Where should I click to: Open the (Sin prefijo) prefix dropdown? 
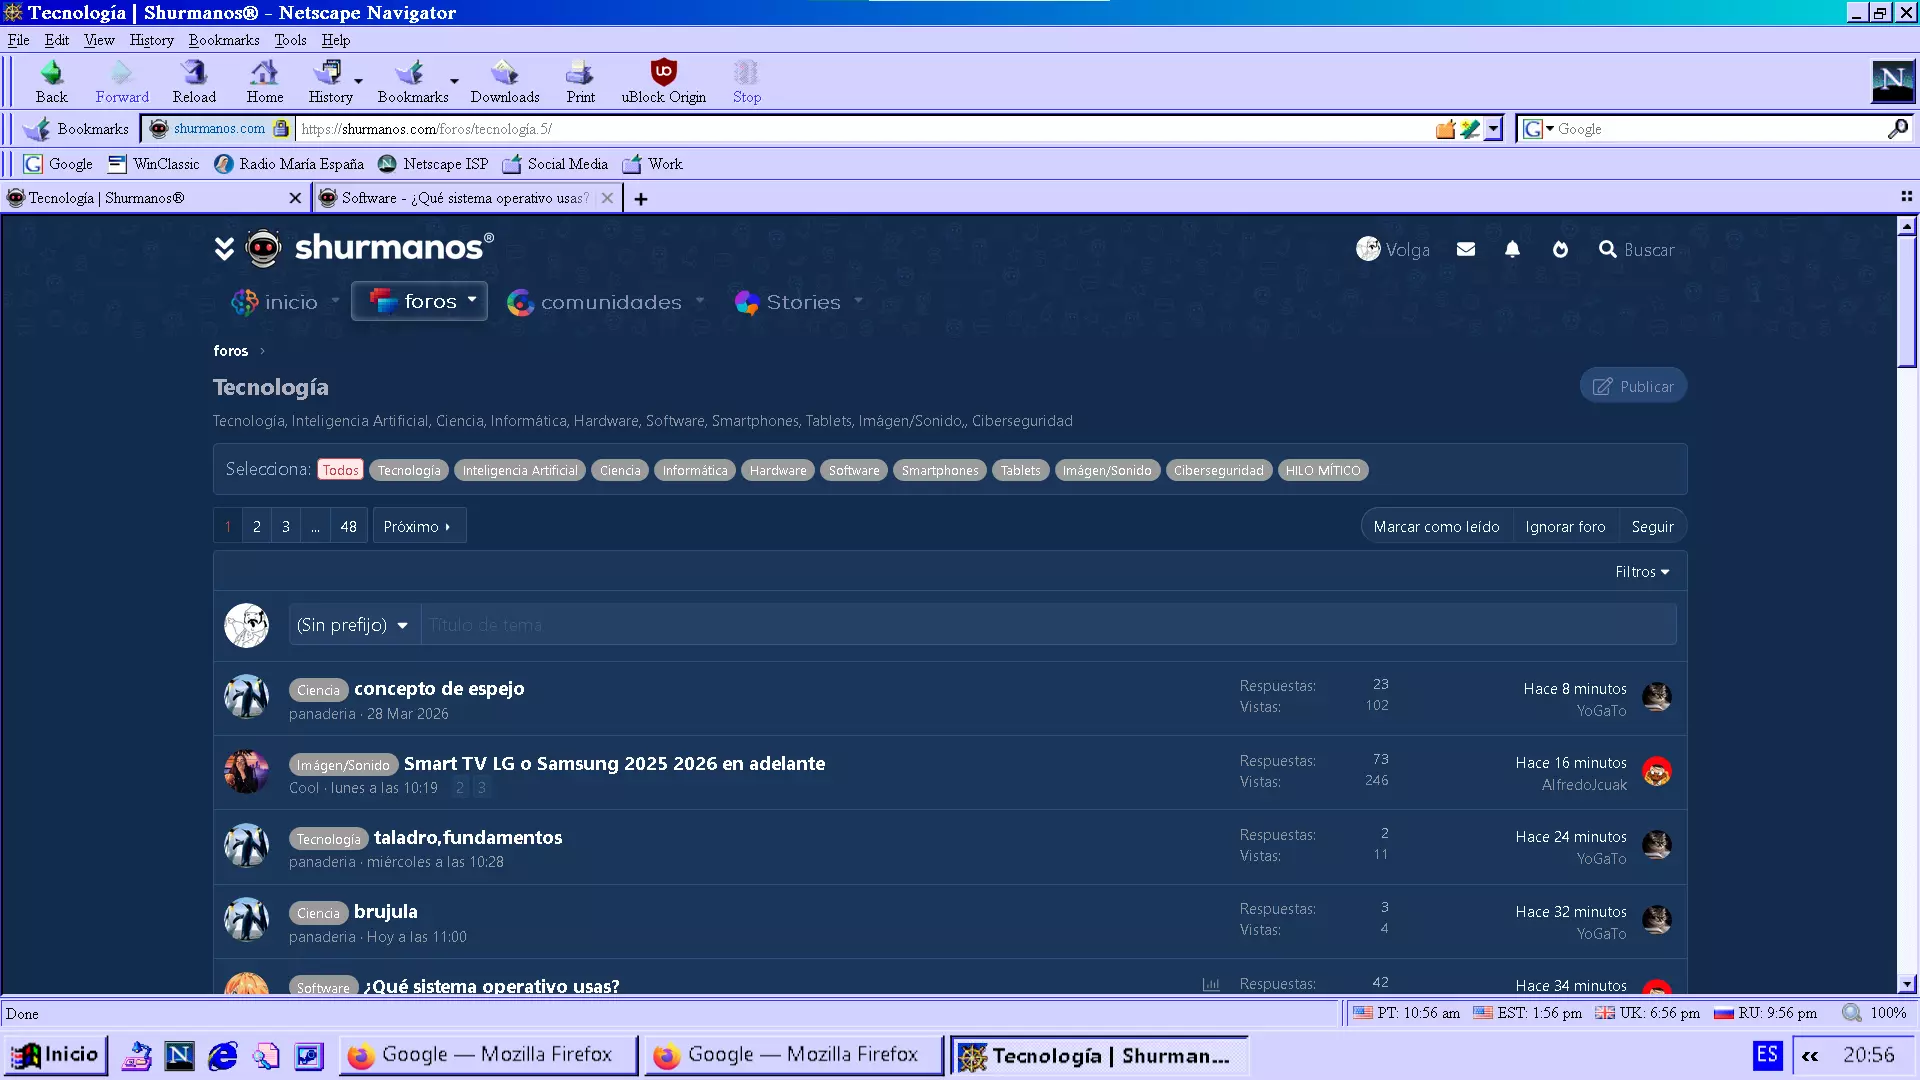pyautogui.click(x=354, y=625)
